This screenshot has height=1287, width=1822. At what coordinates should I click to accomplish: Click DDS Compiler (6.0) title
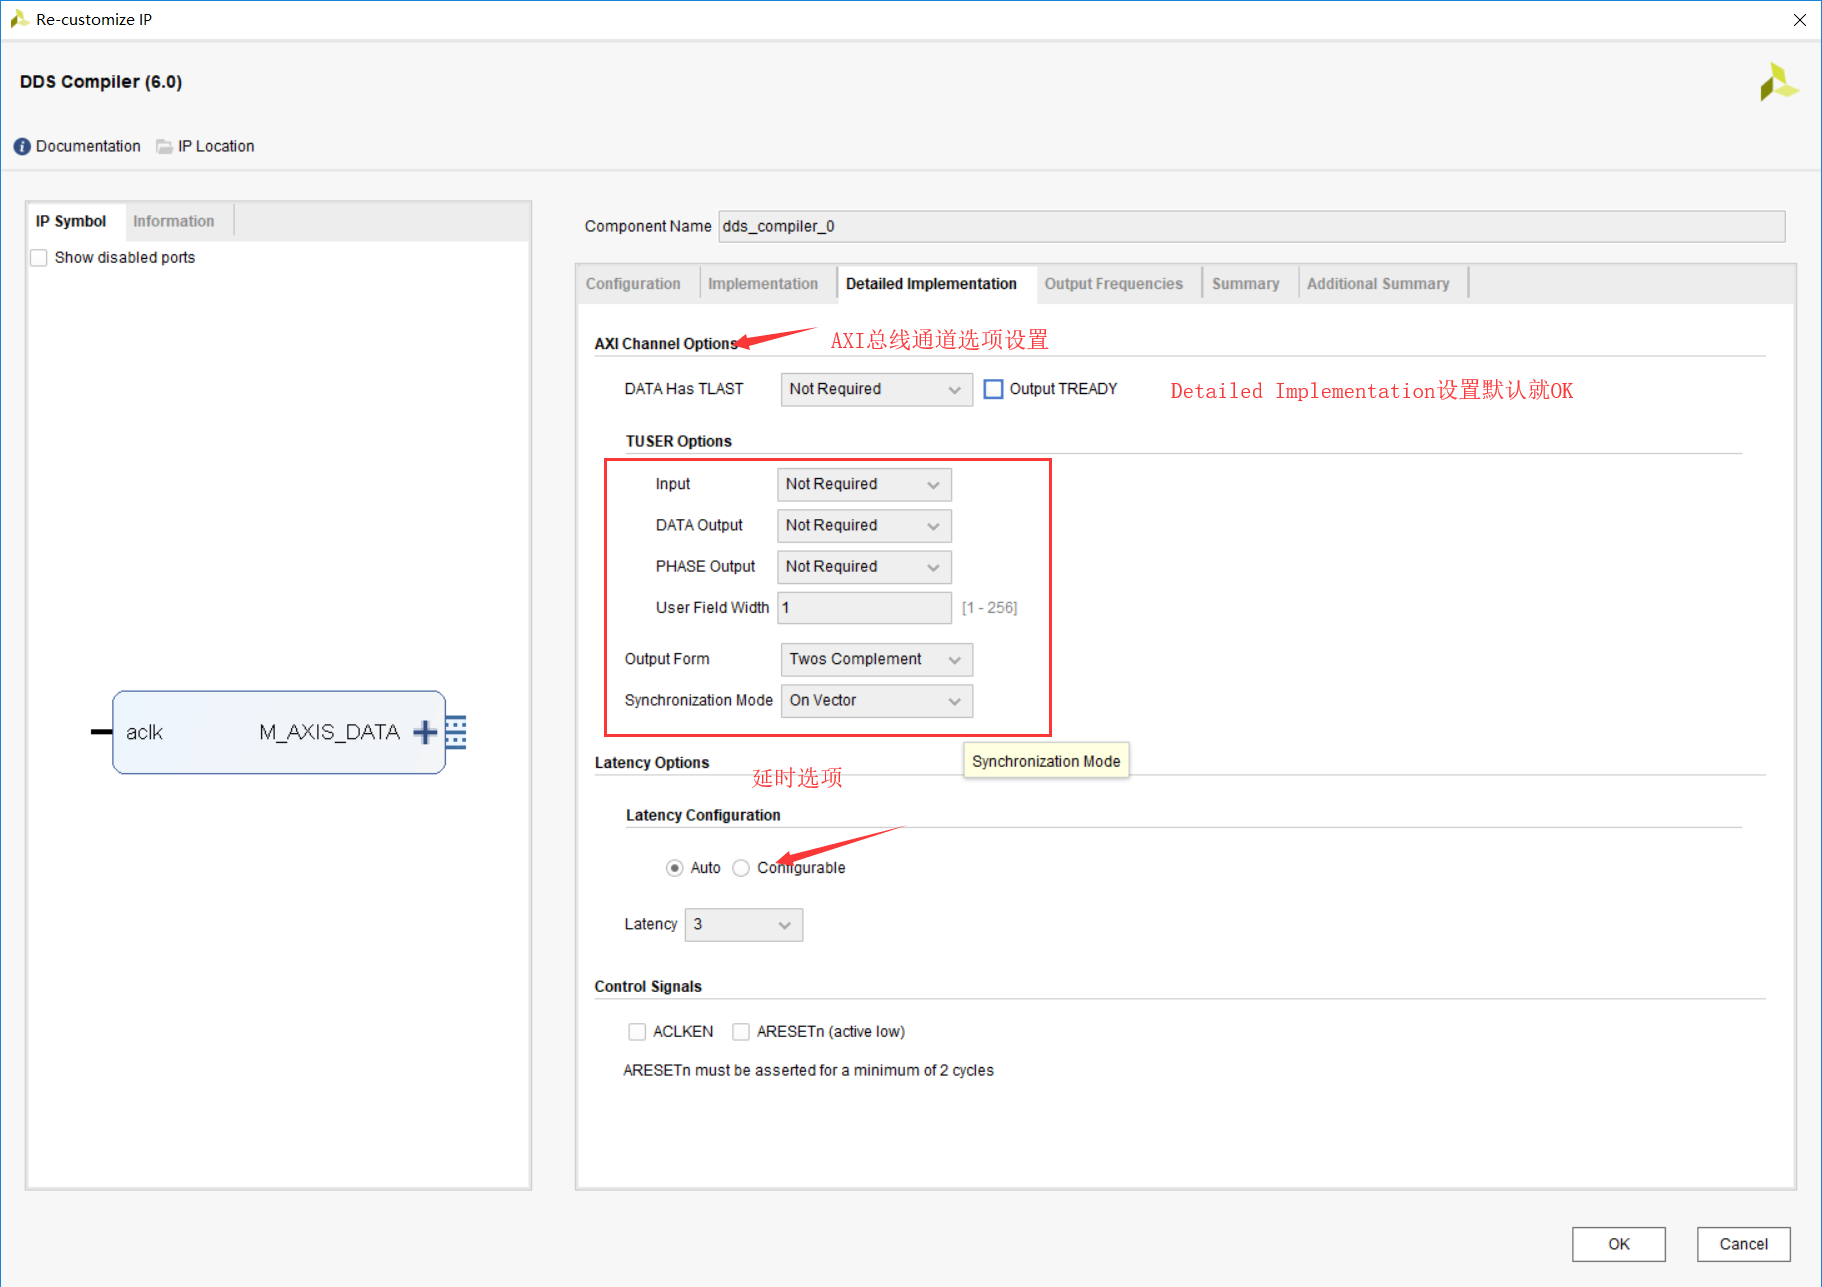point(101,82)
